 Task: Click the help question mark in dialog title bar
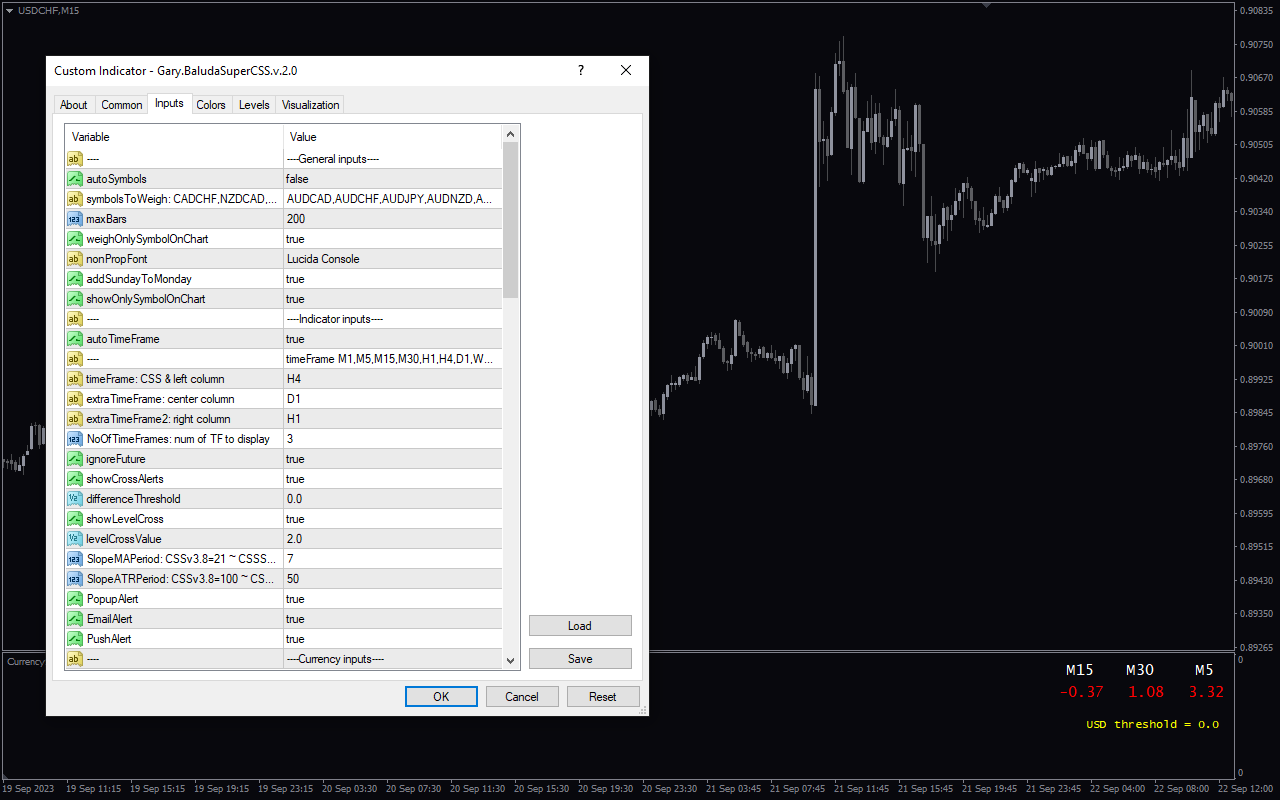tap(581, 70)
